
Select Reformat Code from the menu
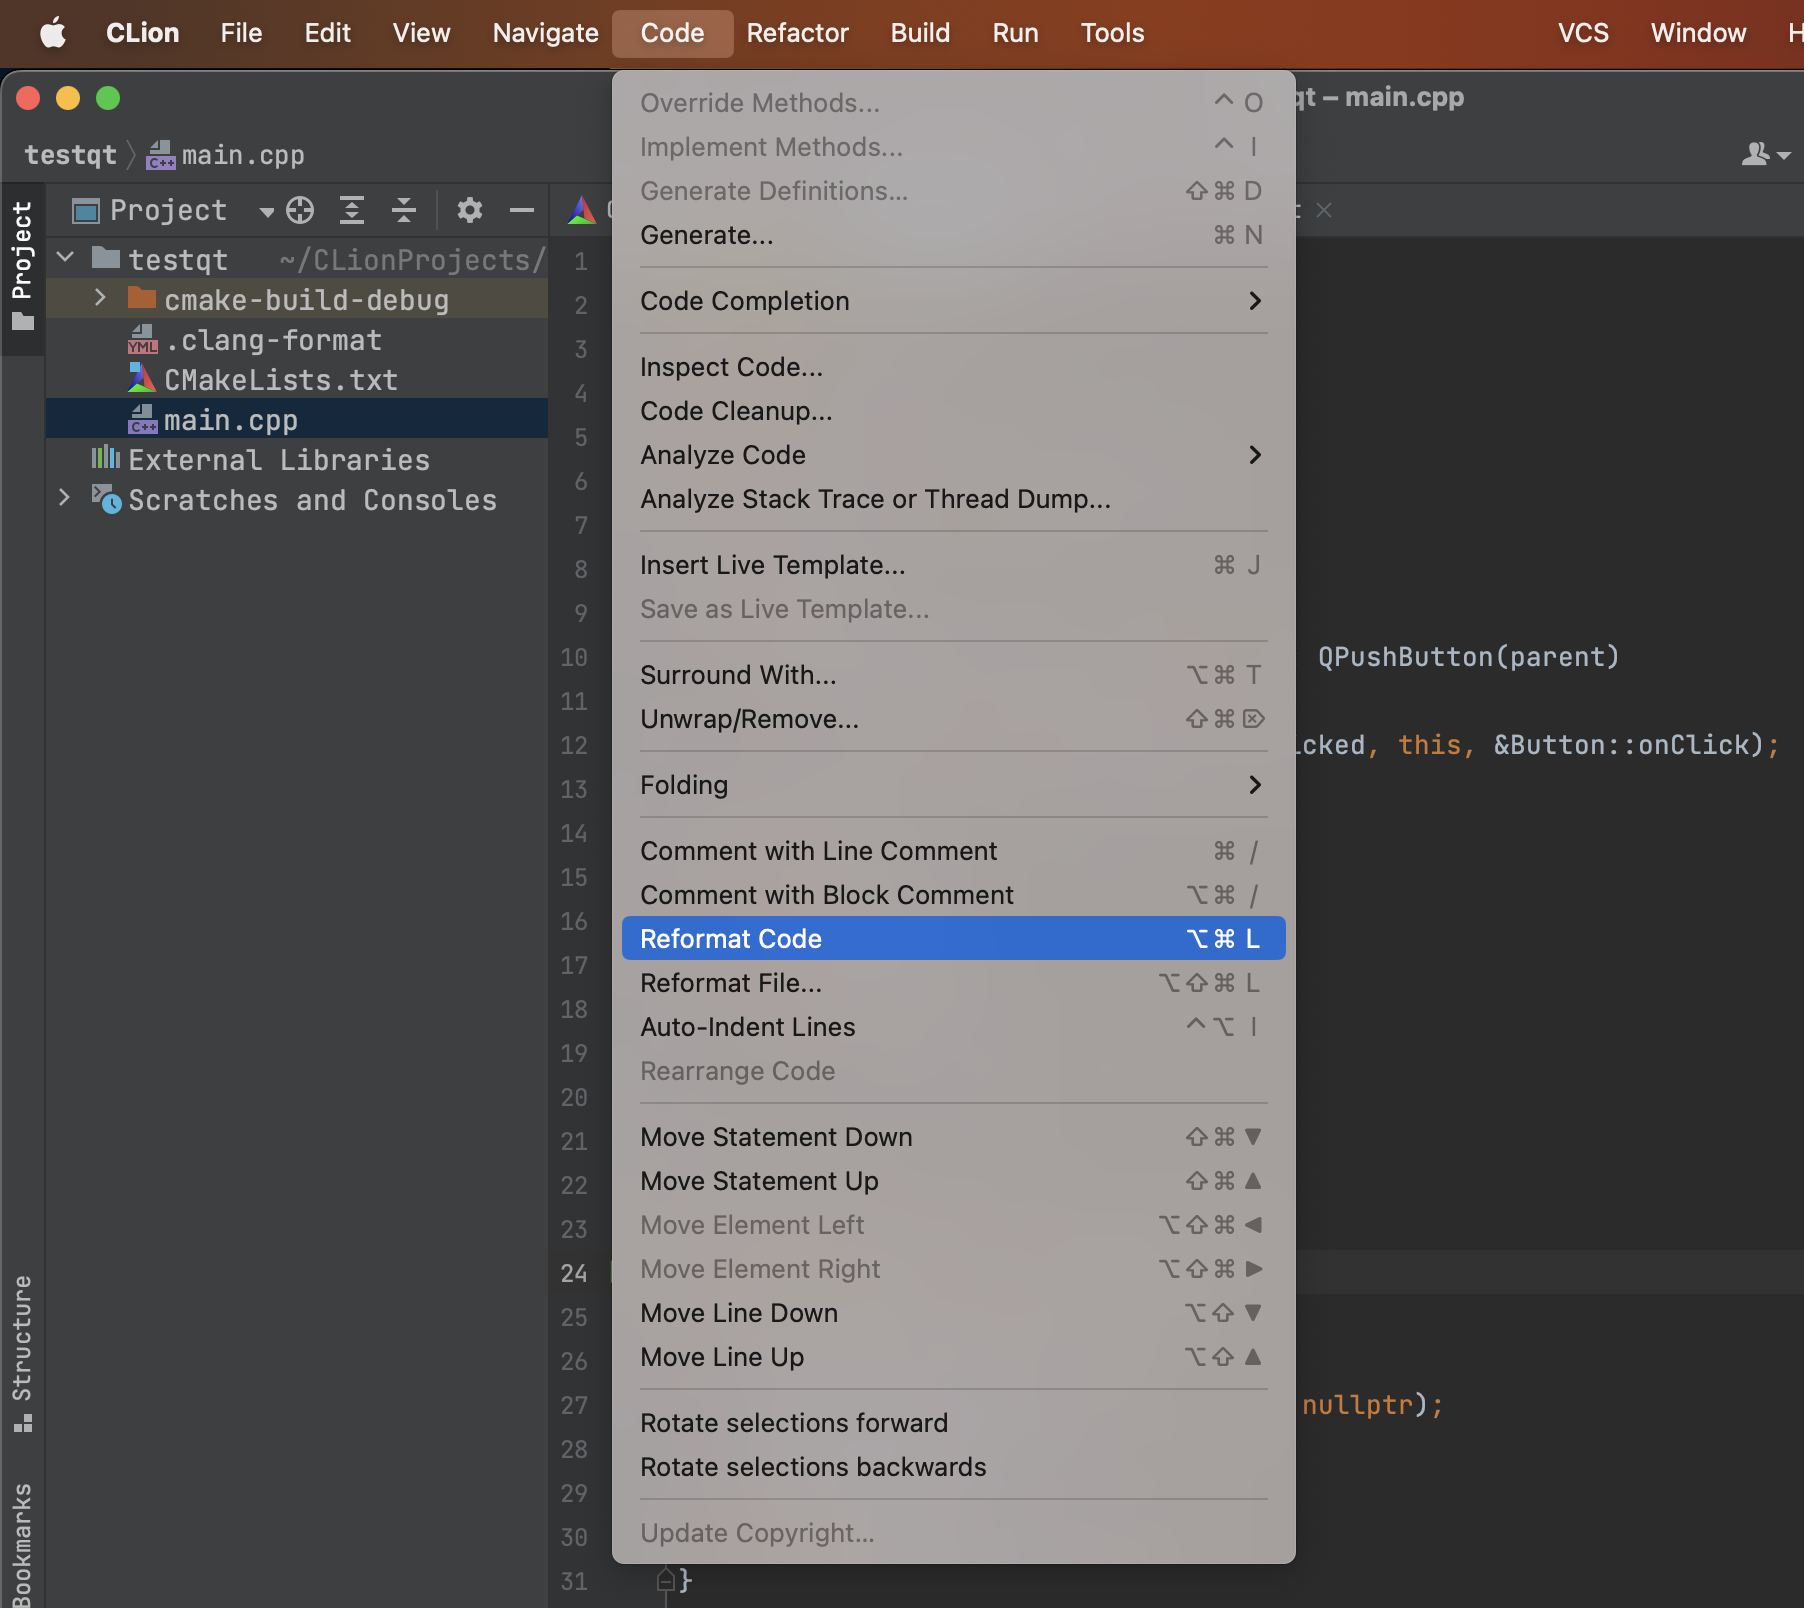click(x=730, y=938)
